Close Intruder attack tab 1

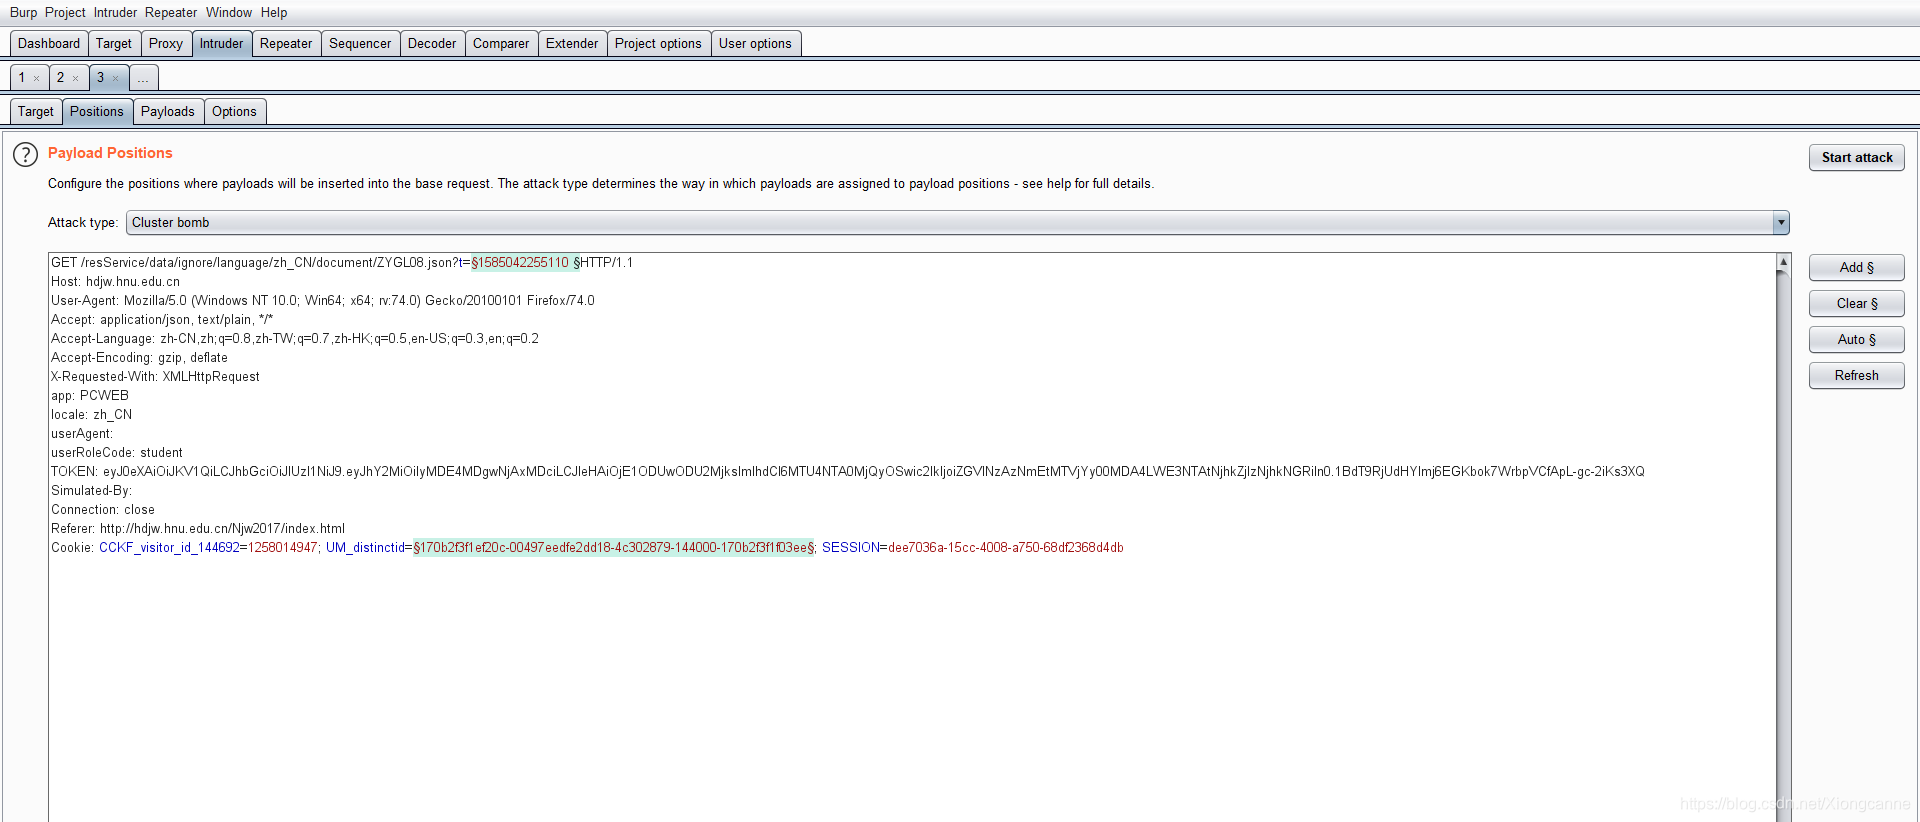(37, 78)
